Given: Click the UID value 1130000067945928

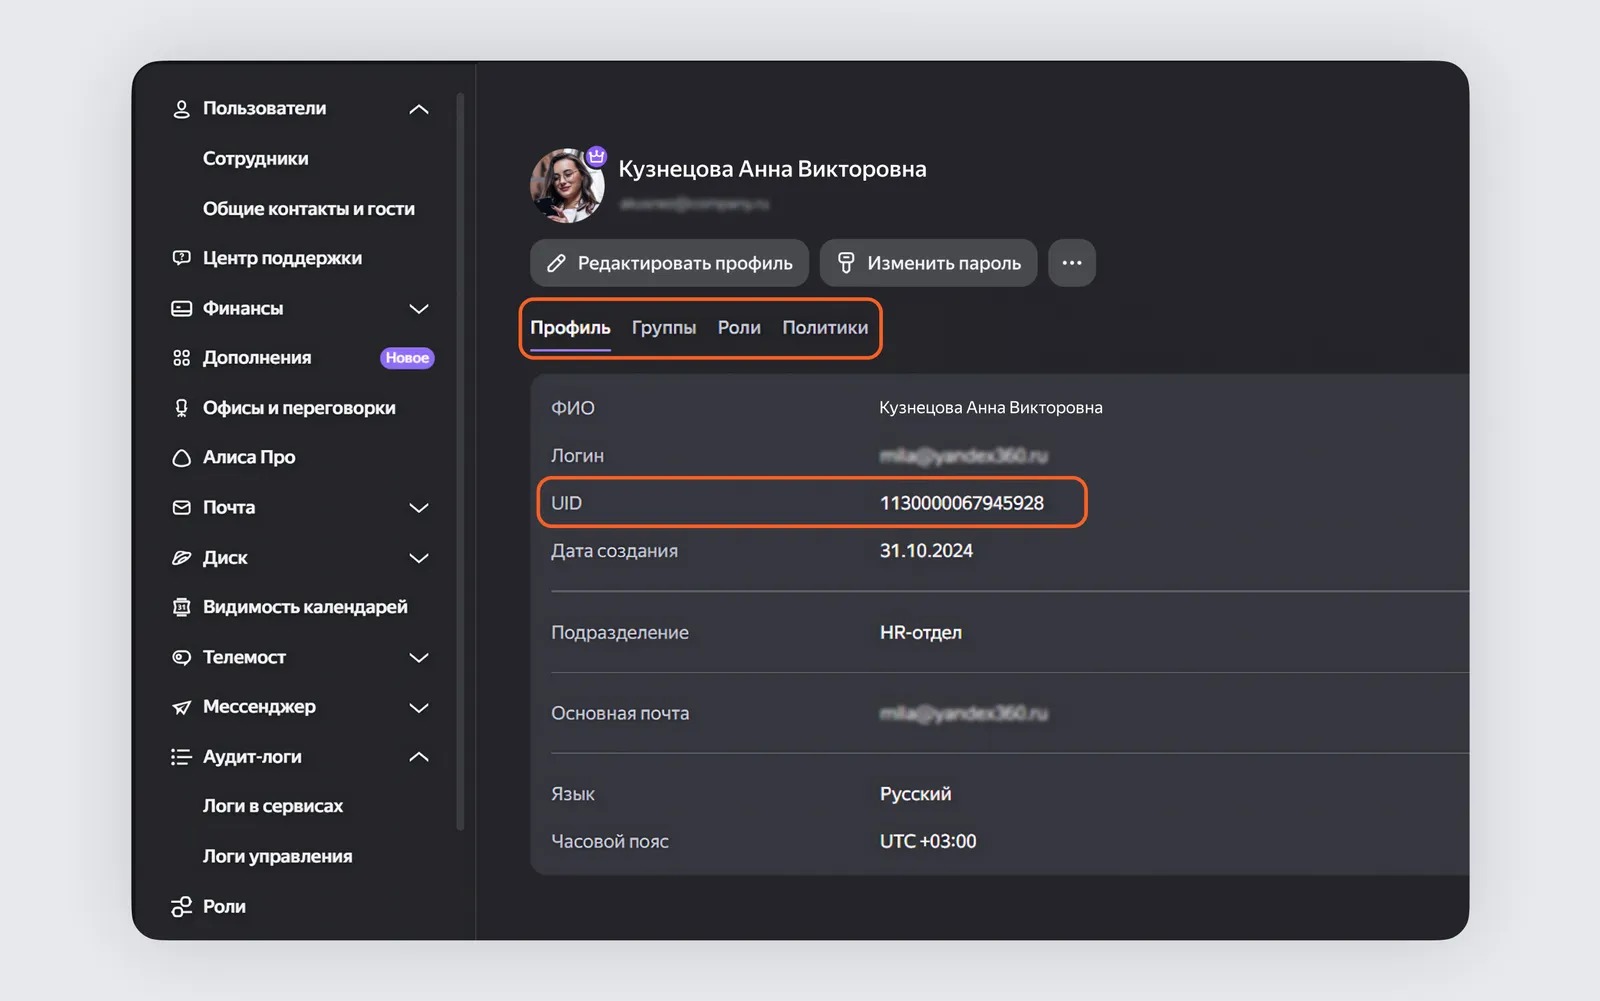Looking at the screenshot, I should pos(961,503).
